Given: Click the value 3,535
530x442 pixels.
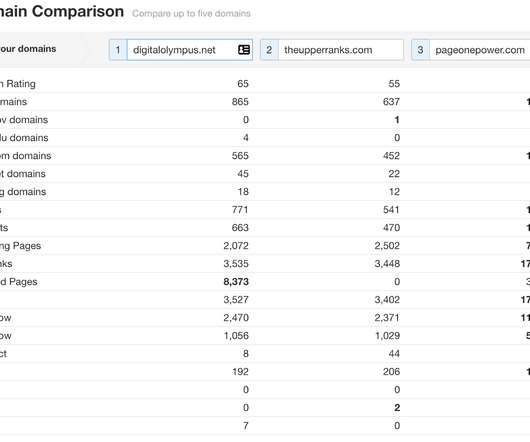Looking at the screenshot, I should point(236,264).
